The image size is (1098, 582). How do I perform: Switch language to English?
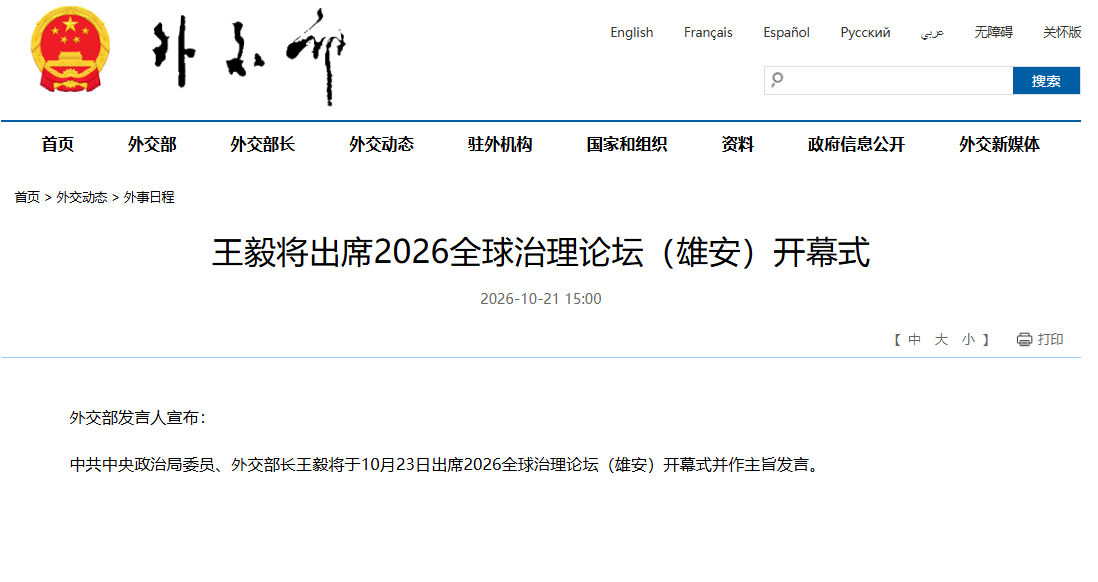pyautogui.click(x=631, y=32)
